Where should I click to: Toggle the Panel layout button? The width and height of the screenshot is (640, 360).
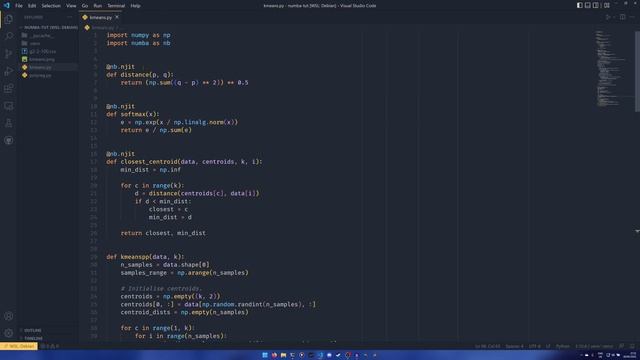coord(588,5)
